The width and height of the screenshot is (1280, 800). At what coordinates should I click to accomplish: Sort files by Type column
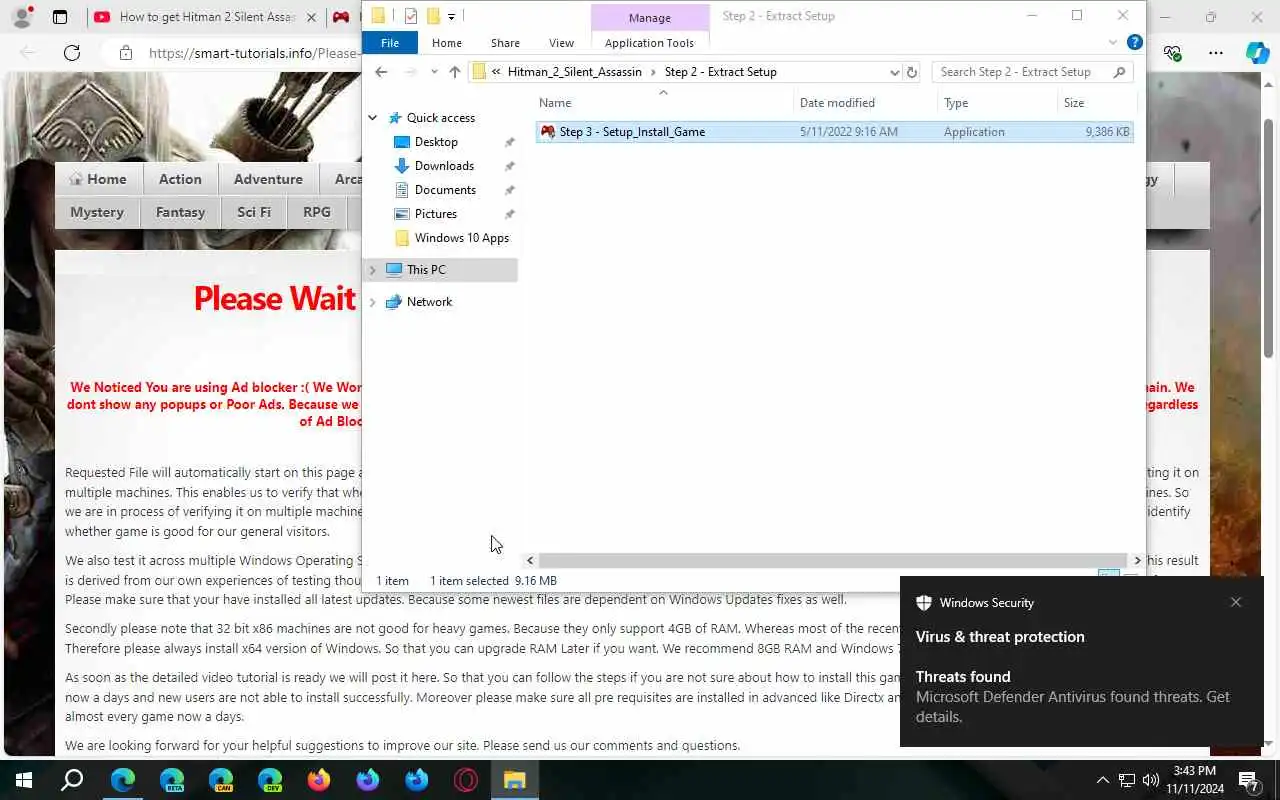coord(997,103)
